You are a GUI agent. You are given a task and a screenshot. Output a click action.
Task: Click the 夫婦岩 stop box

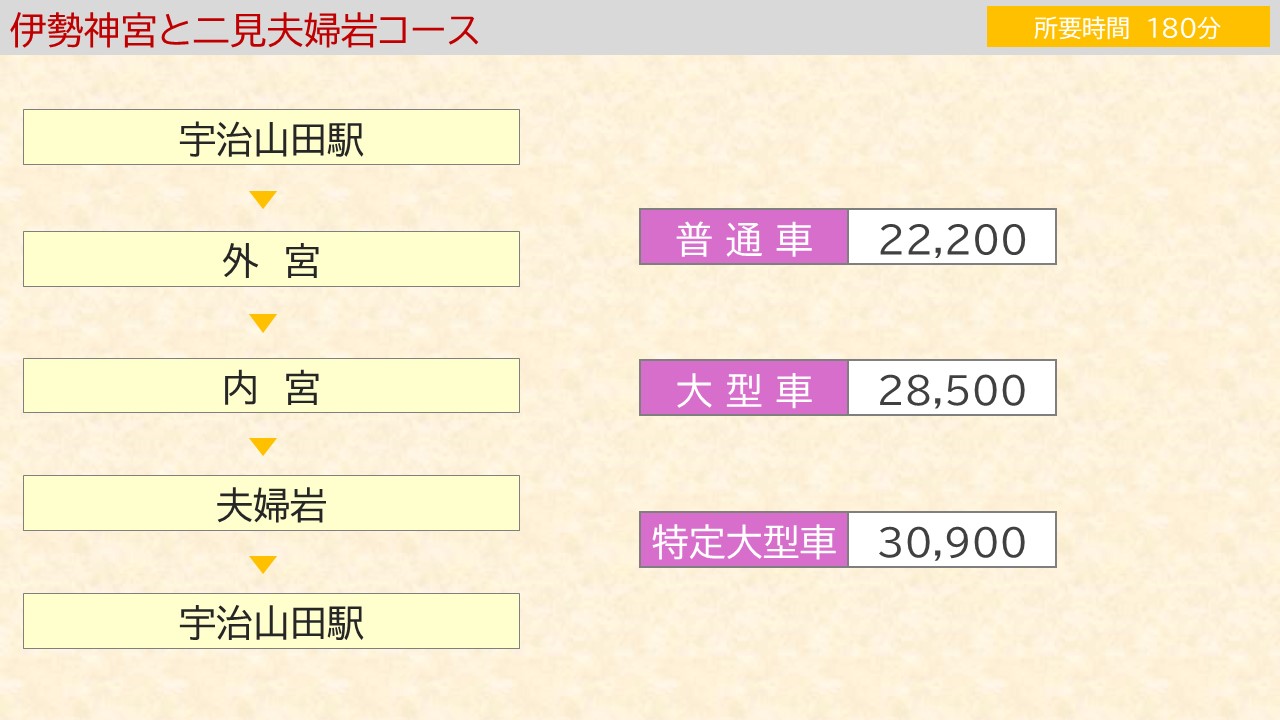coord(271,503)
